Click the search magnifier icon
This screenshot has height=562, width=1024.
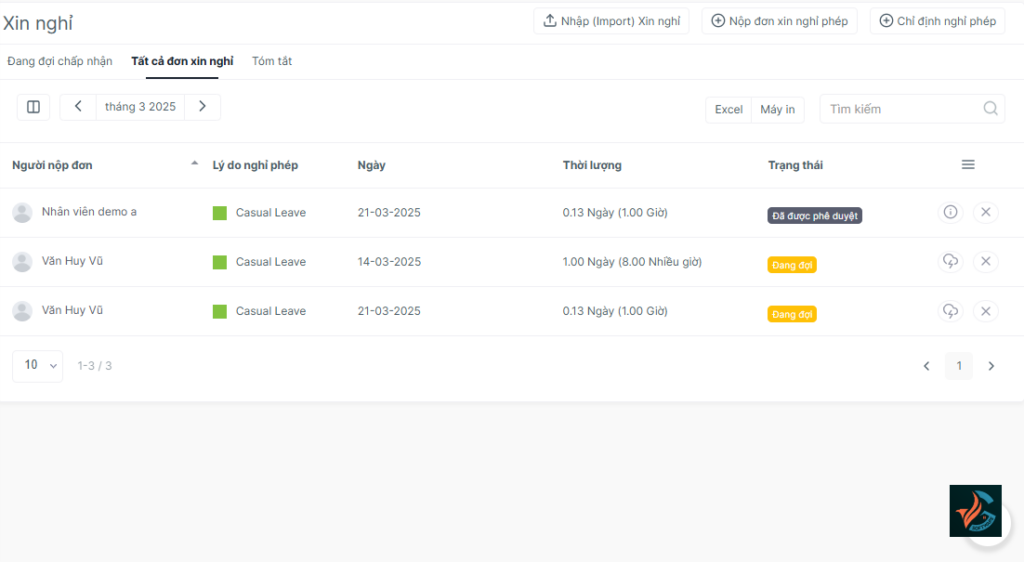(x=990, y=108)
